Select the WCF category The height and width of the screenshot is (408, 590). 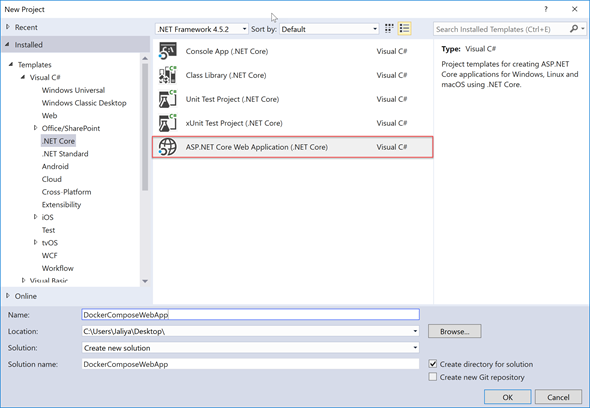tap(49, 255)
